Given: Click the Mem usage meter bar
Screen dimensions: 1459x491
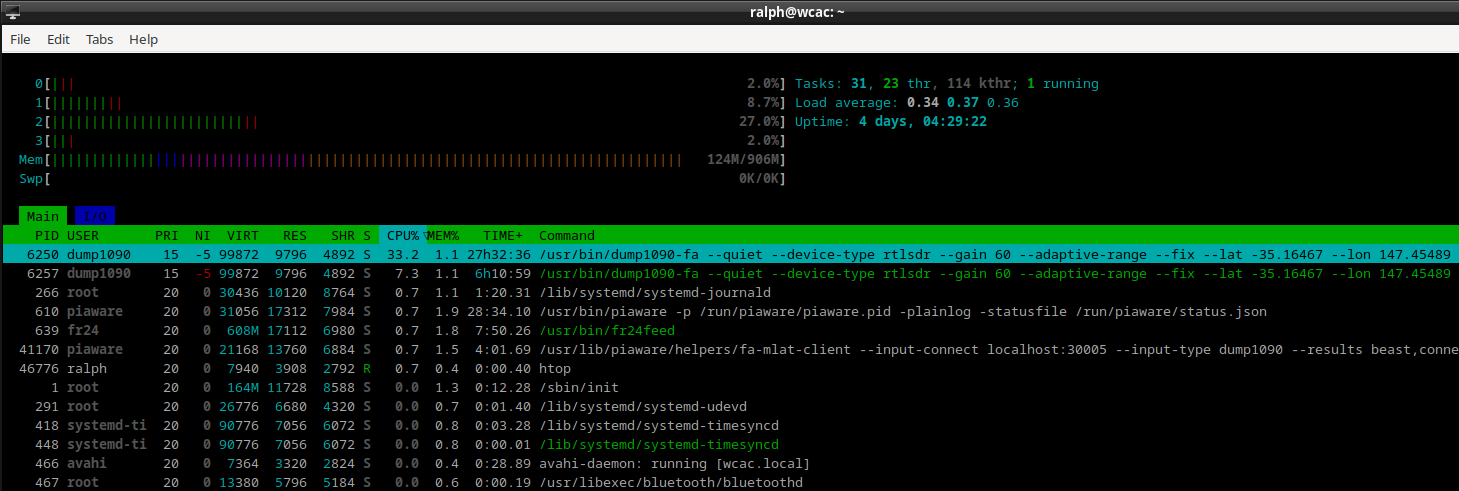Looking at the screenshot, I should coord(400,160).
